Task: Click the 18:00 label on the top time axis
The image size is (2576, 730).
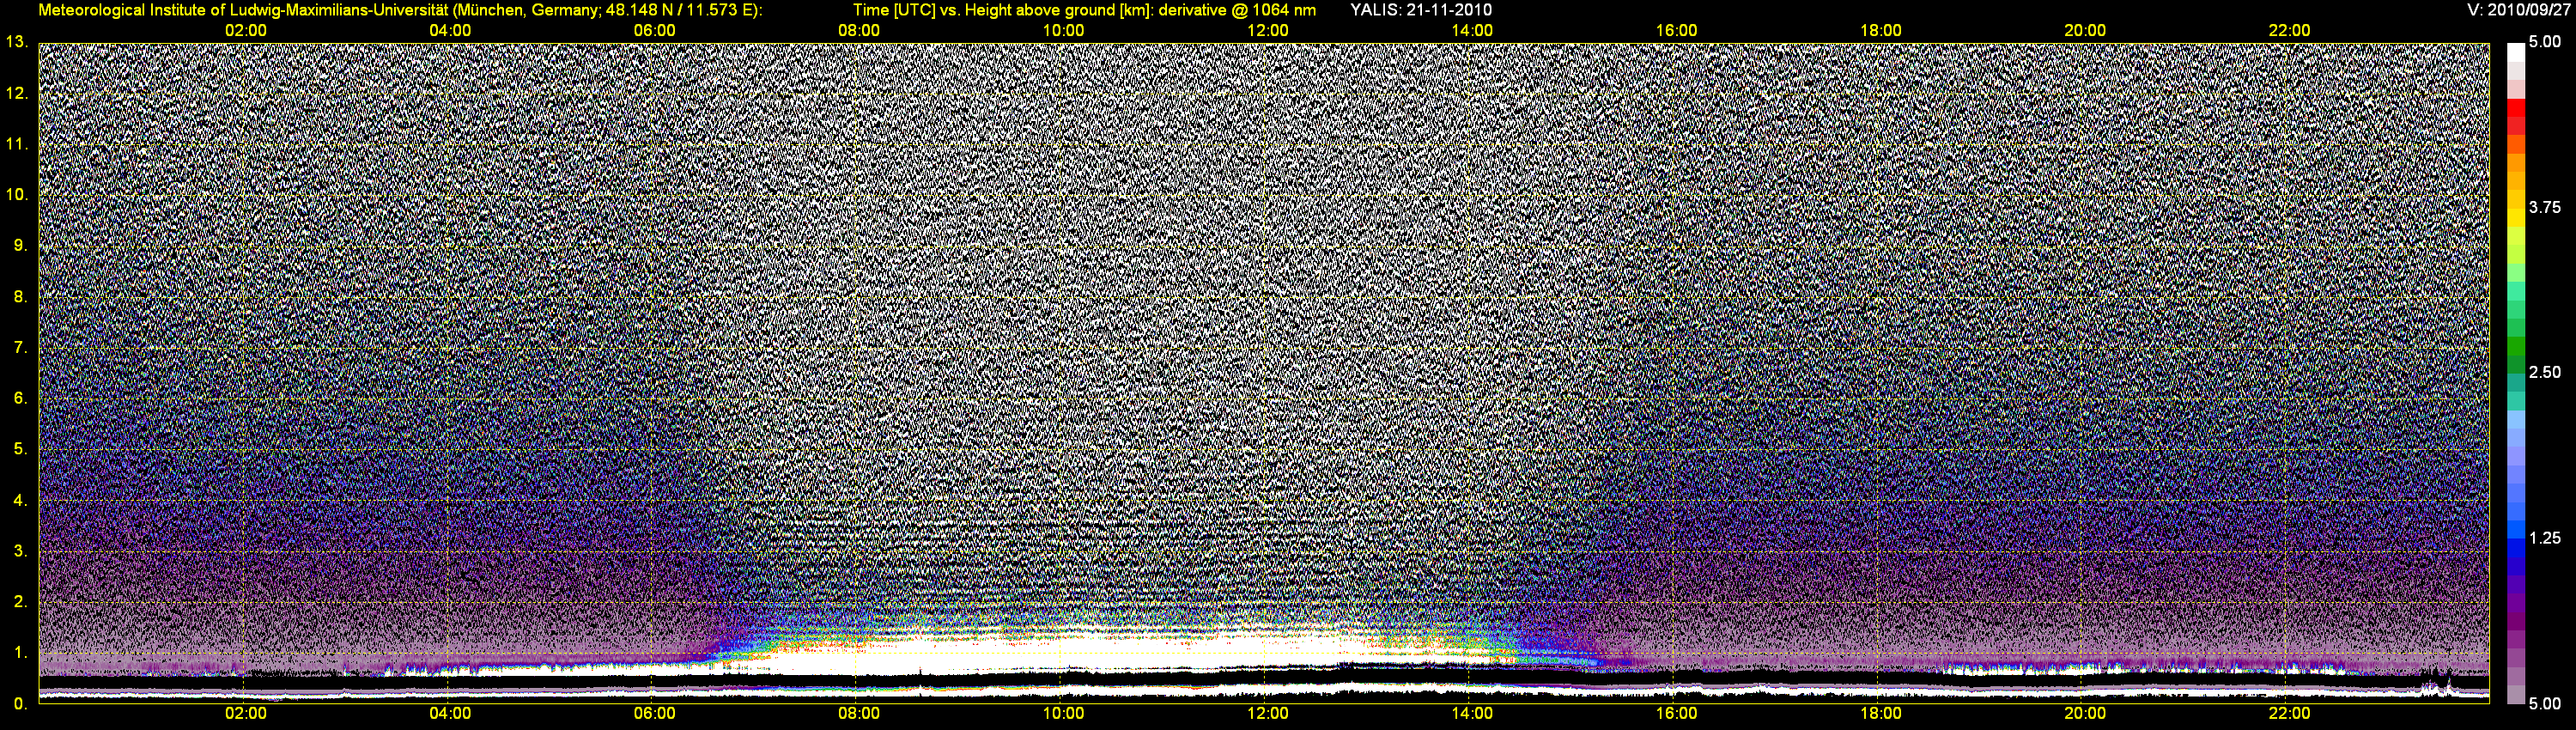Action: coord(1881,30)
